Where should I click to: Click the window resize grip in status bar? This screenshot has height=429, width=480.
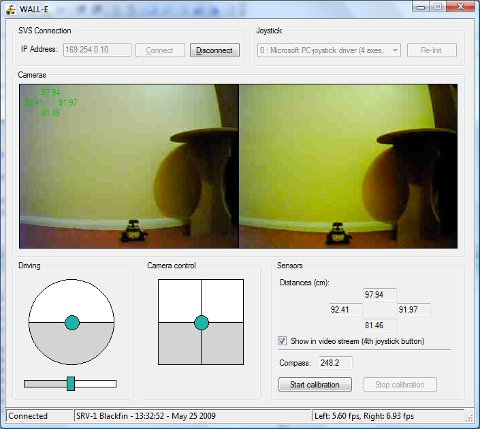point(469,417)
